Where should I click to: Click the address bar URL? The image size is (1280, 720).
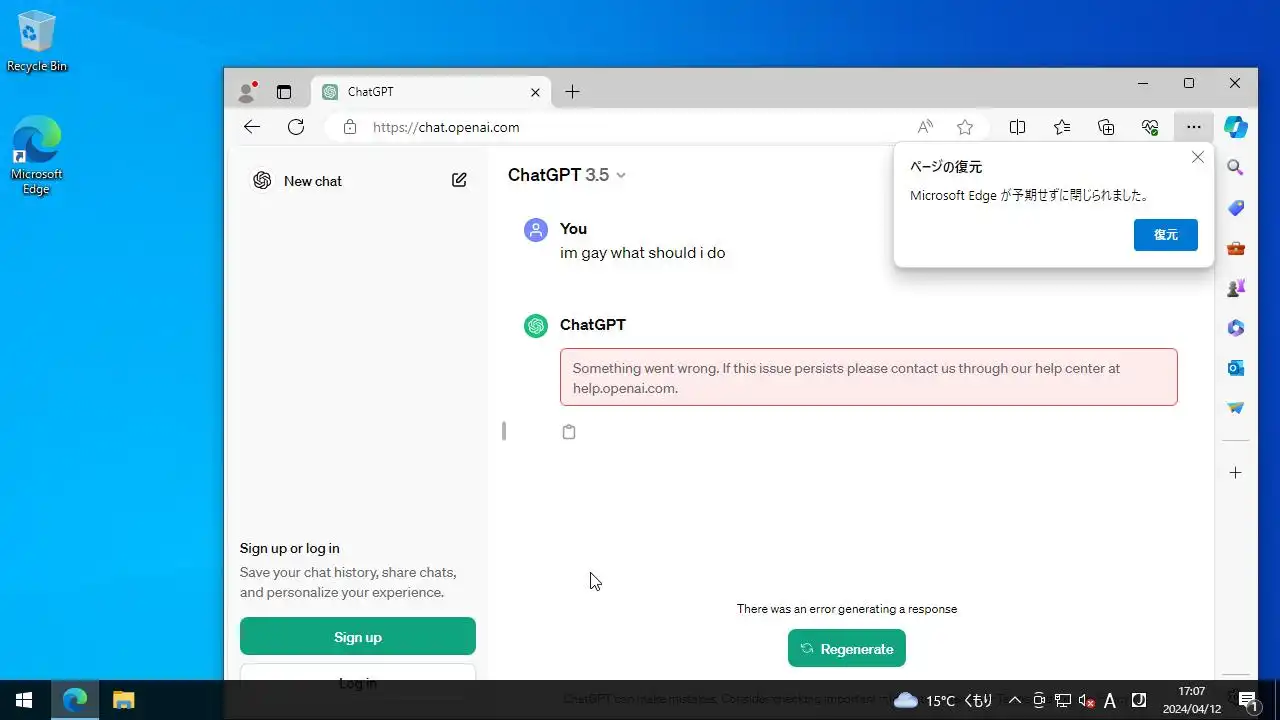coord(446,127)
